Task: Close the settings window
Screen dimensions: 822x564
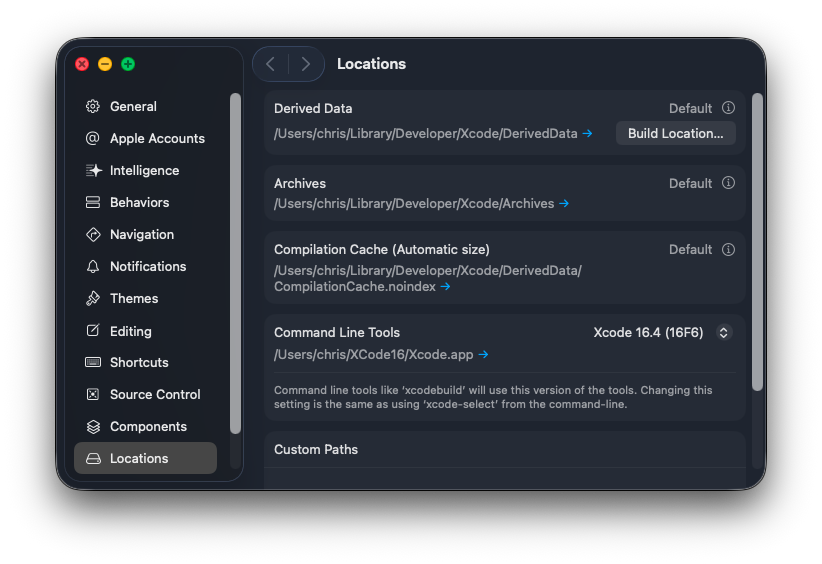Action: click(x=82, y=64)
